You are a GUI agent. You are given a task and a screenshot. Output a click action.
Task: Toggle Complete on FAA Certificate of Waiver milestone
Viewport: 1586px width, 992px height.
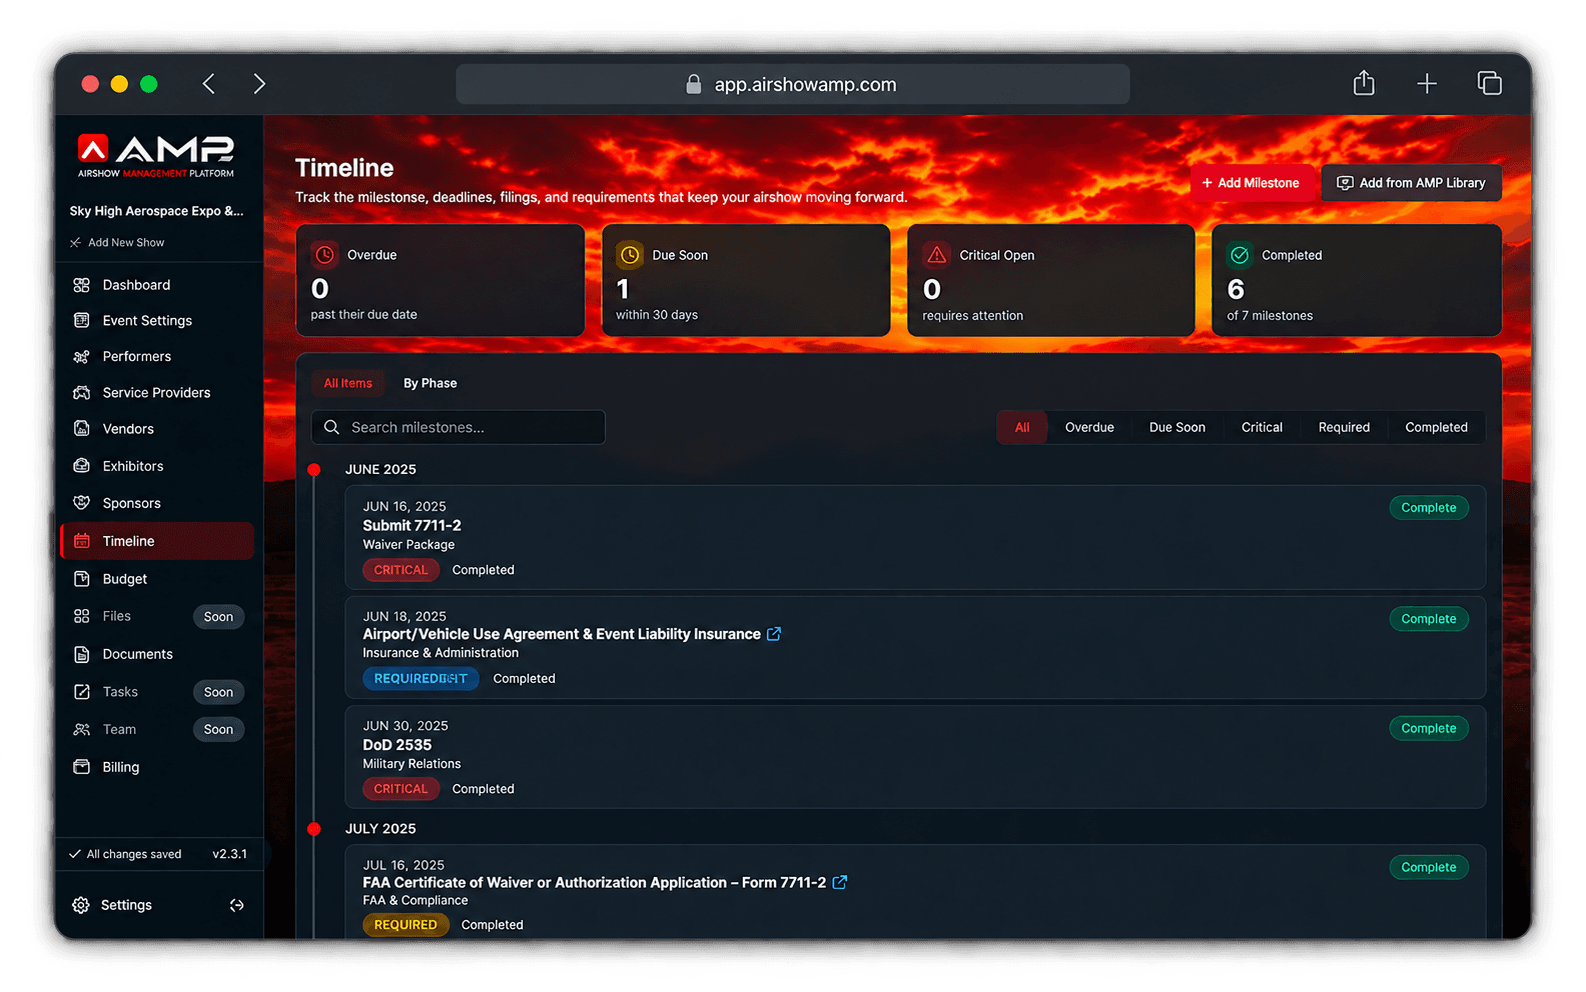(1428, 867)
